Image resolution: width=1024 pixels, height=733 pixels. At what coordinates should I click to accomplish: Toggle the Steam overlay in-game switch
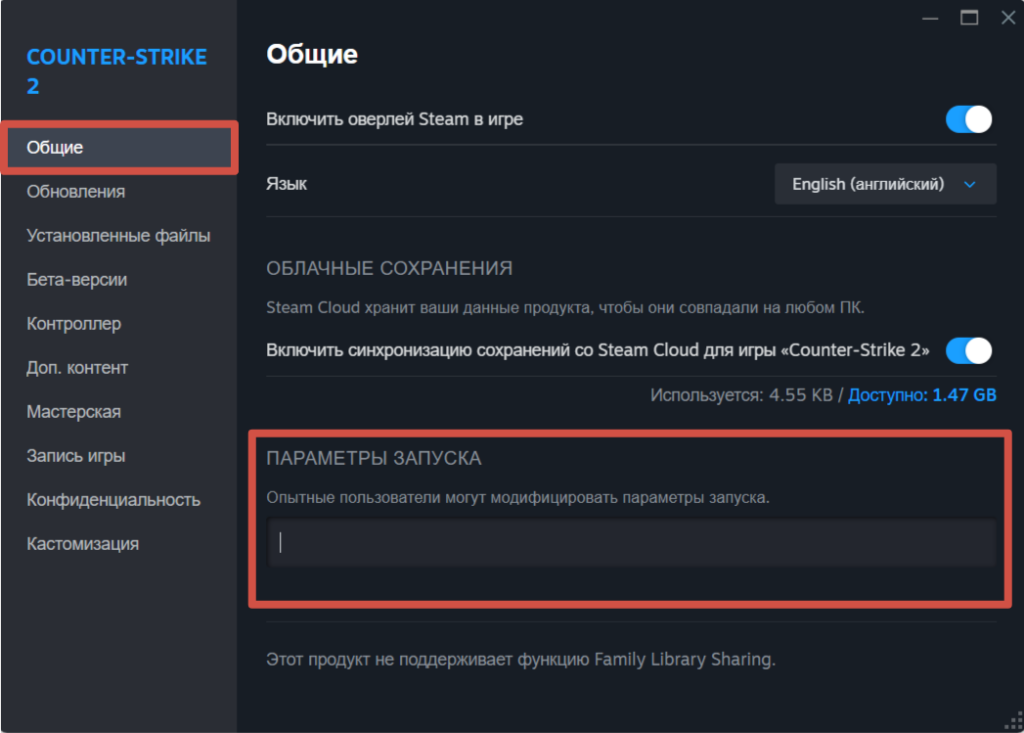pyautogui.click(x=968, y=119)
